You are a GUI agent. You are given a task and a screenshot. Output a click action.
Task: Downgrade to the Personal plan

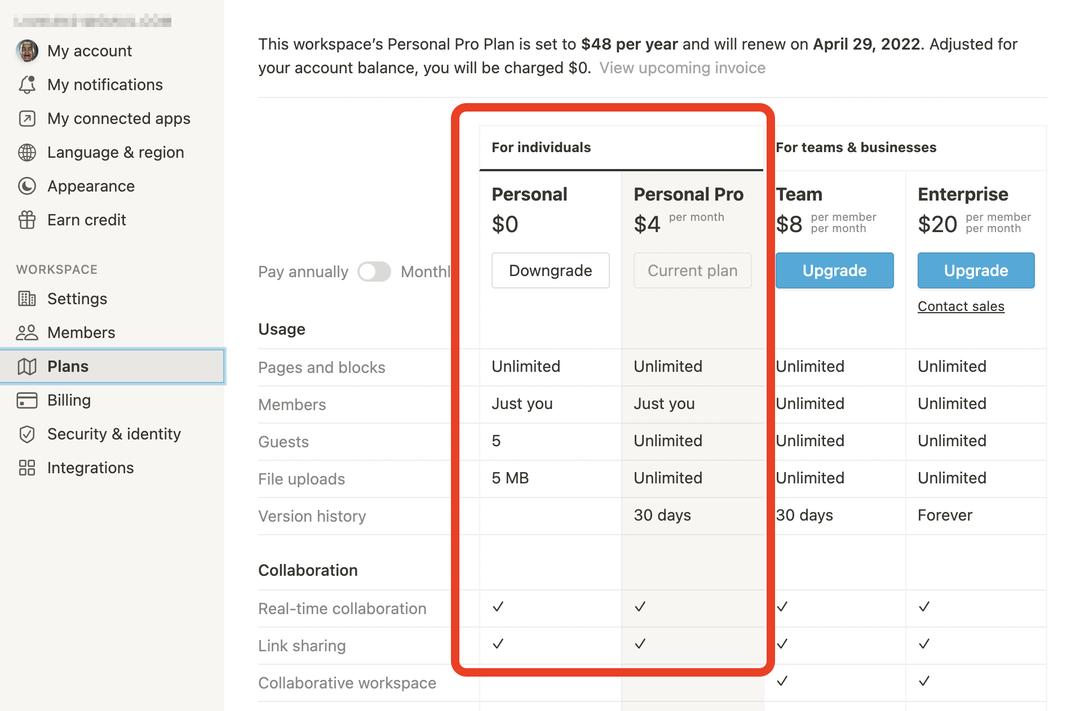click(550, 271)
